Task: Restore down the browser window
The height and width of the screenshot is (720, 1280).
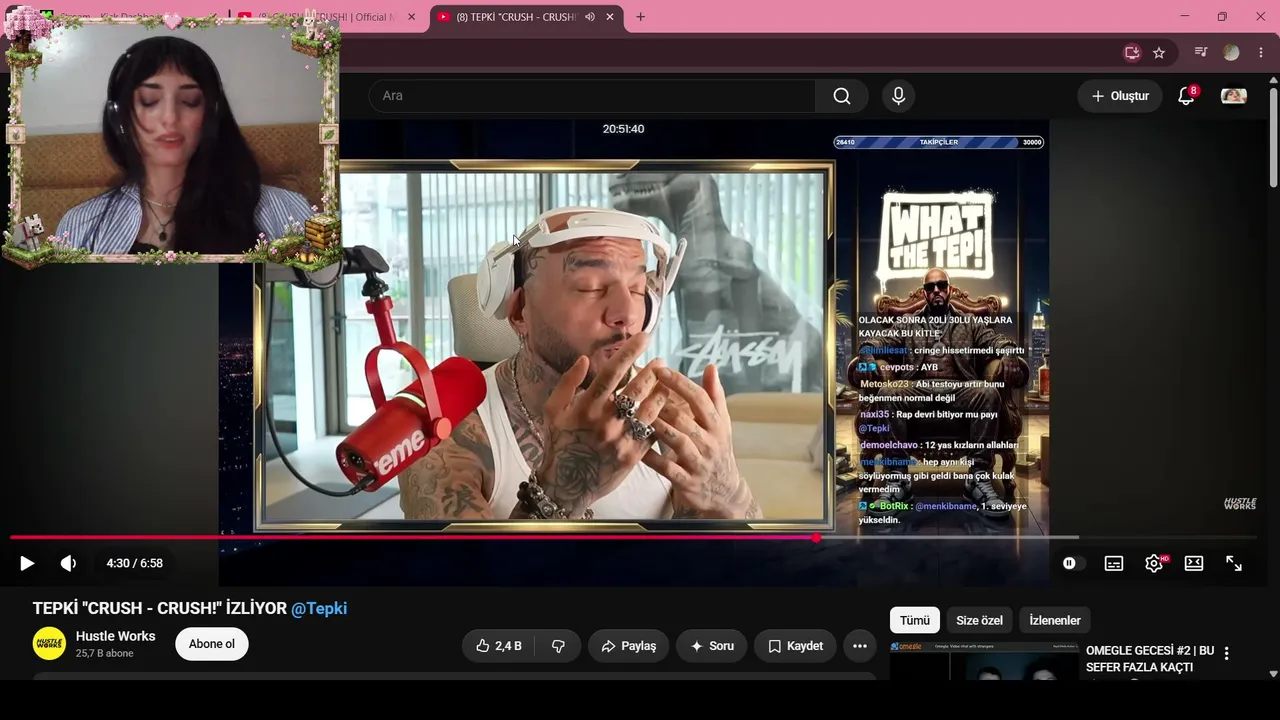Action: (x=1222, y=17)
